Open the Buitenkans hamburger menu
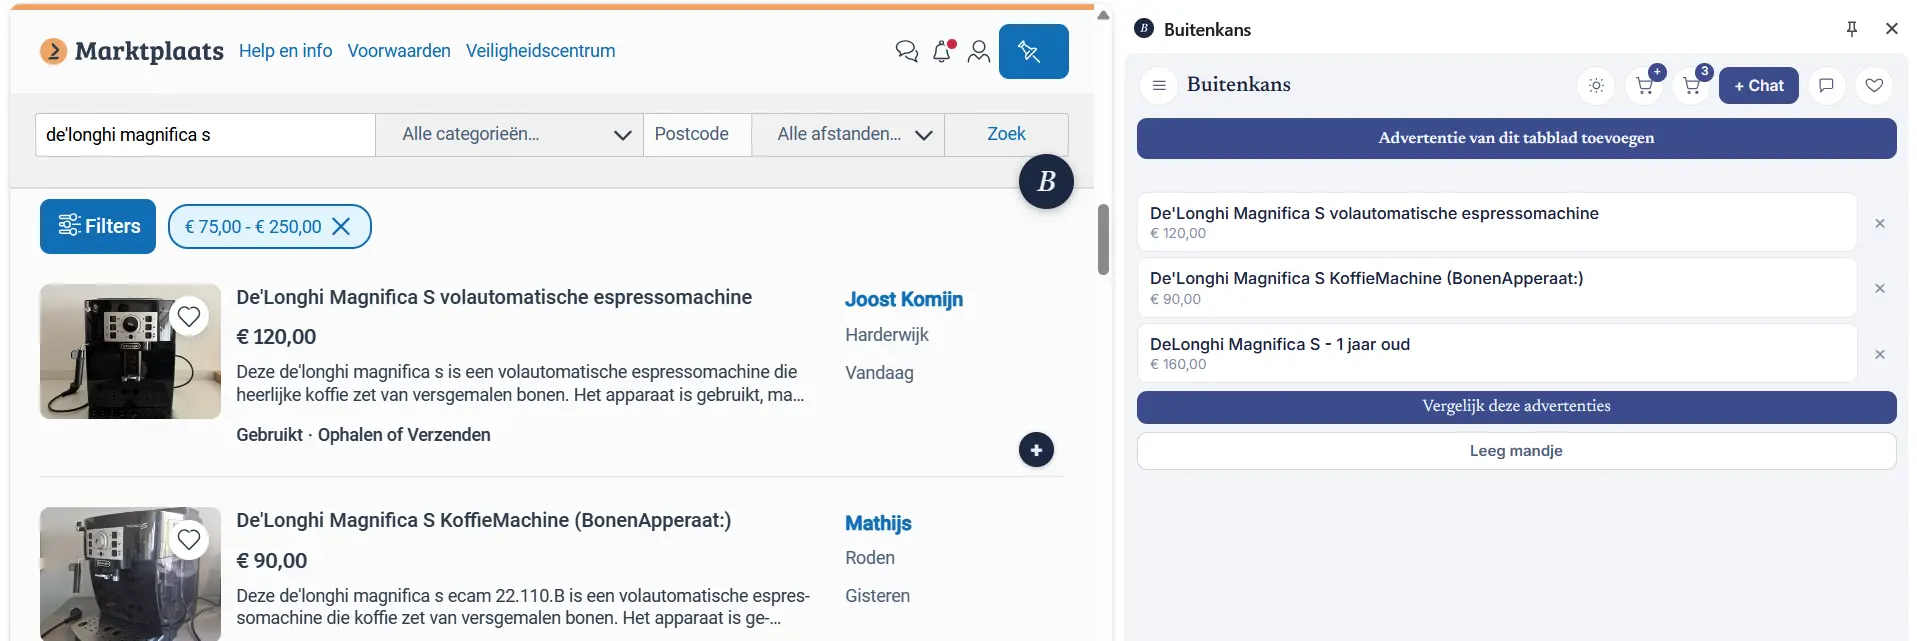This screenshot has width=1917, height=641. [x=1159, y=85]
